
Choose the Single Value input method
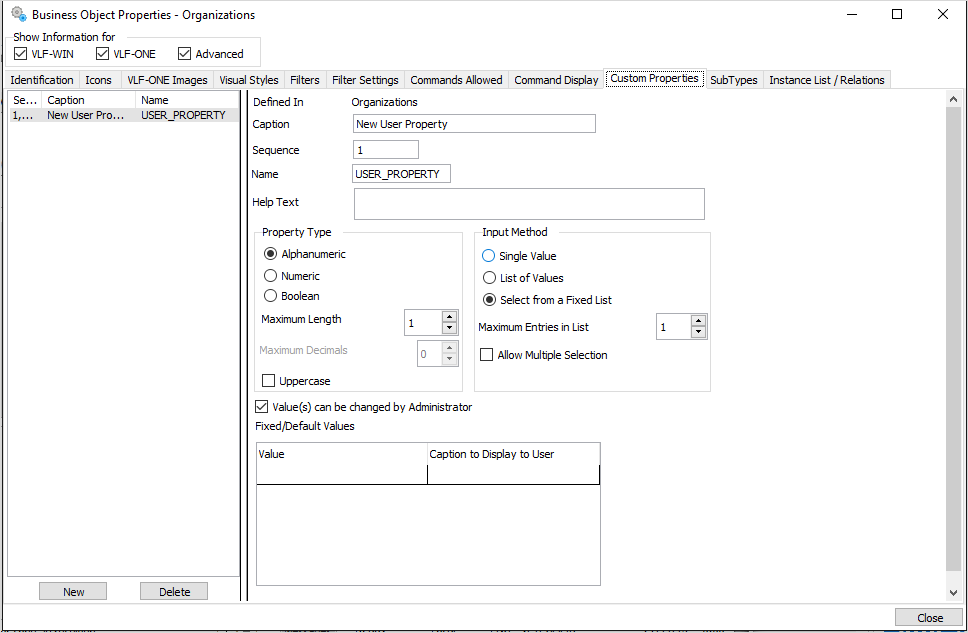488,256
